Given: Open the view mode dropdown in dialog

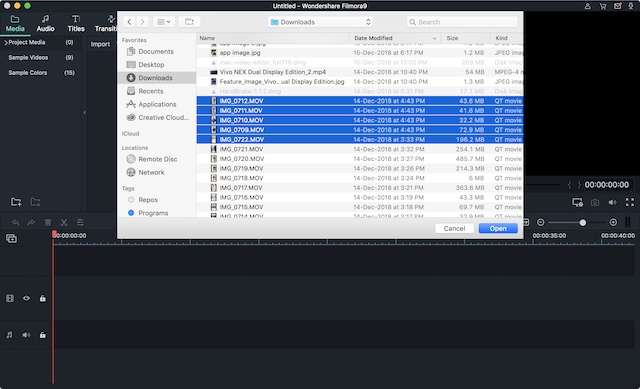Looking at the screenshot, I should point(164,22).
